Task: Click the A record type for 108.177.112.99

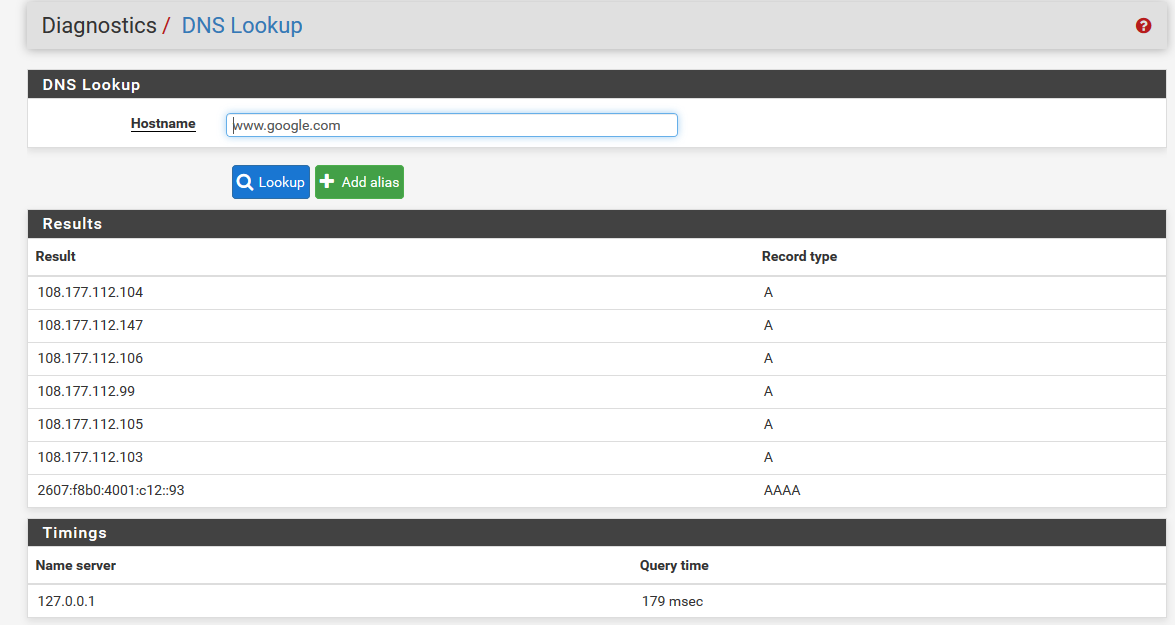Action: tap(768, 391)
